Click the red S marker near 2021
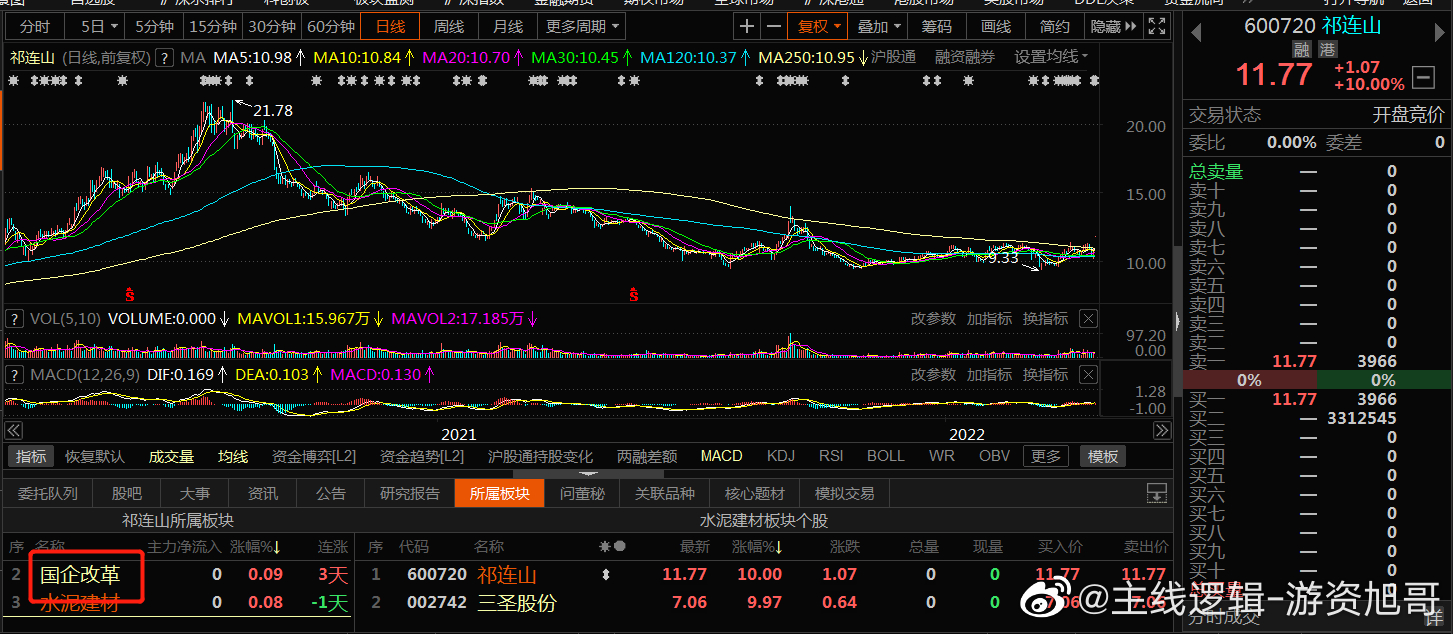 click(633, 294)
